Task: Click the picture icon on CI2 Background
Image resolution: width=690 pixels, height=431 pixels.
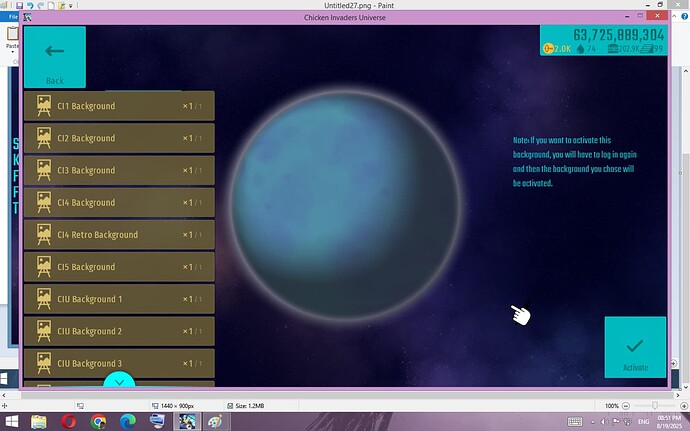Action: pos(44,138)
